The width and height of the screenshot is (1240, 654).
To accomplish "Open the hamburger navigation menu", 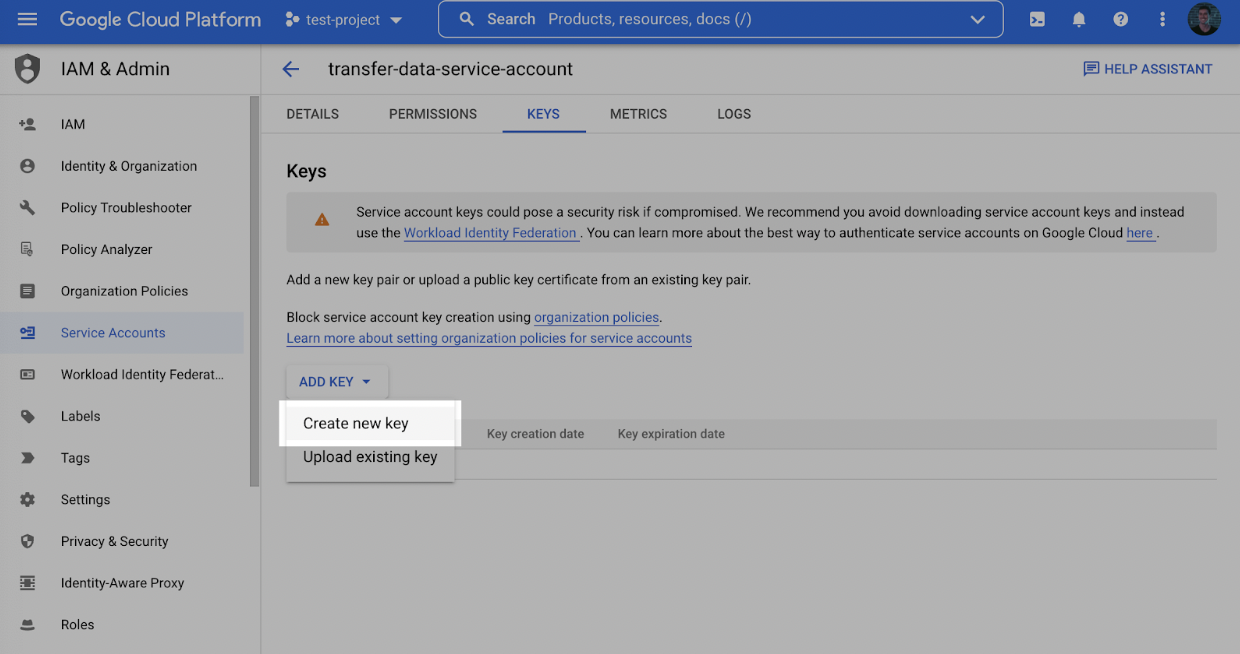I will pos(27,19).
